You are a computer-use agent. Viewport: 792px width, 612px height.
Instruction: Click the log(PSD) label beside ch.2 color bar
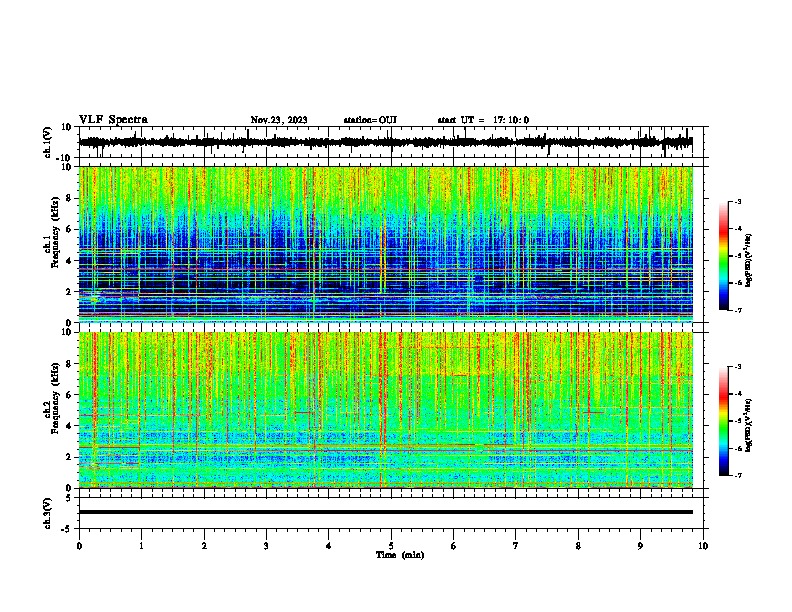tap(748, 425)
